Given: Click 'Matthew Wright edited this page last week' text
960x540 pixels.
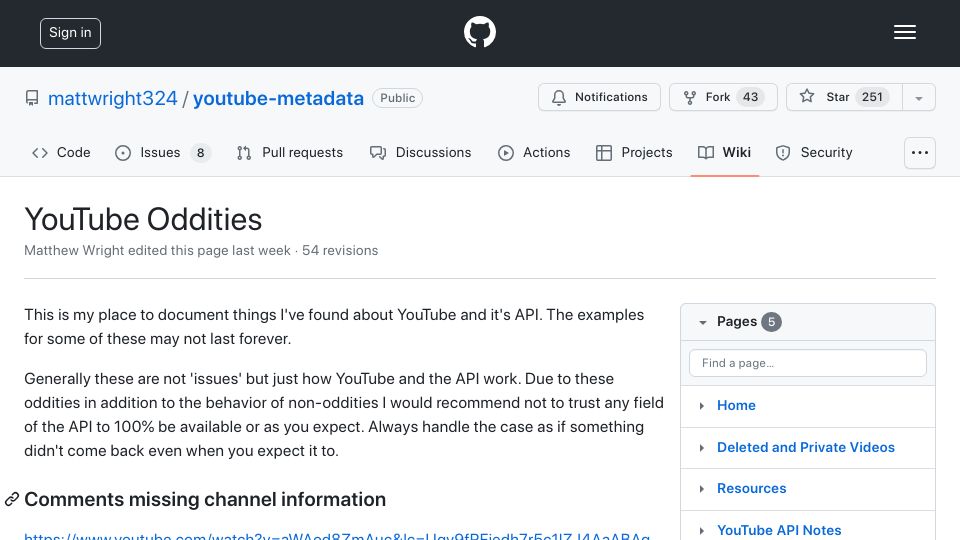Looking at the screenshot, I should pos(157,250).
